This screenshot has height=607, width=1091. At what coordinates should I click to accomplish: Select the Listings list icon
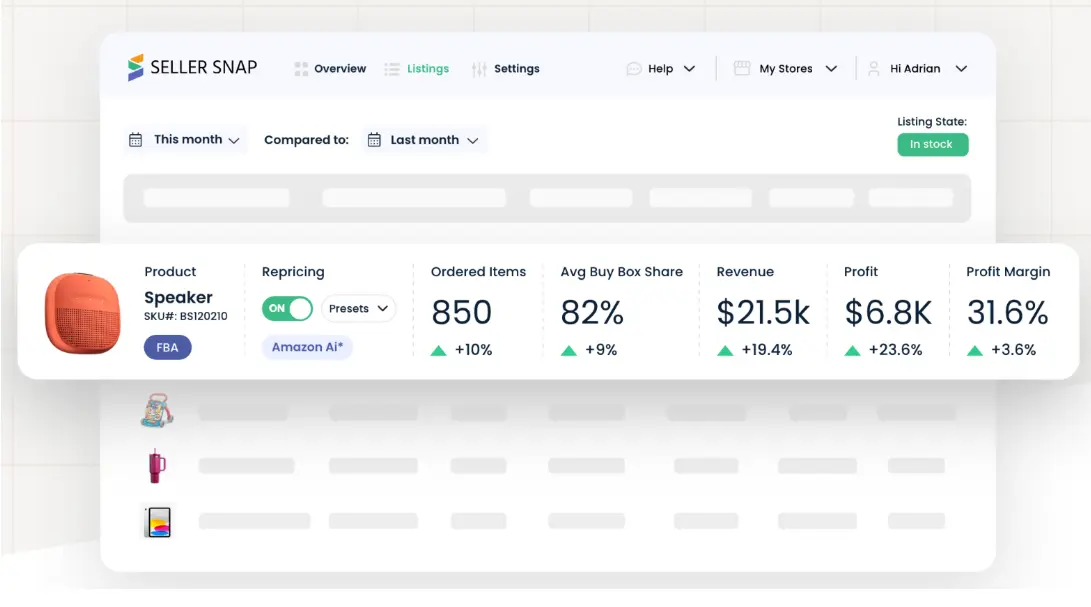click(392, 69)
